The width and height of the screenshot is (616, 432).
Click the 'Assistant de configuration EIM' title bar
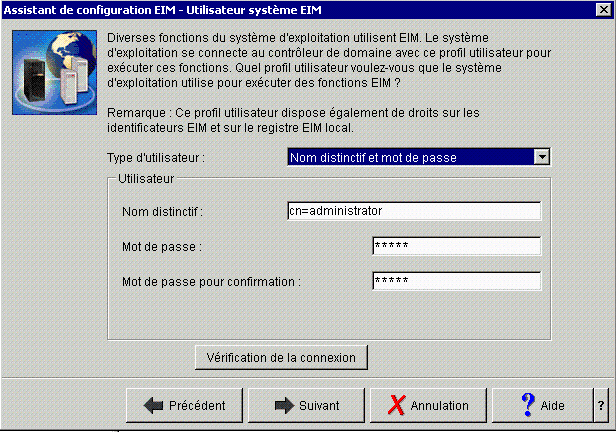click(x=162, y=10)
